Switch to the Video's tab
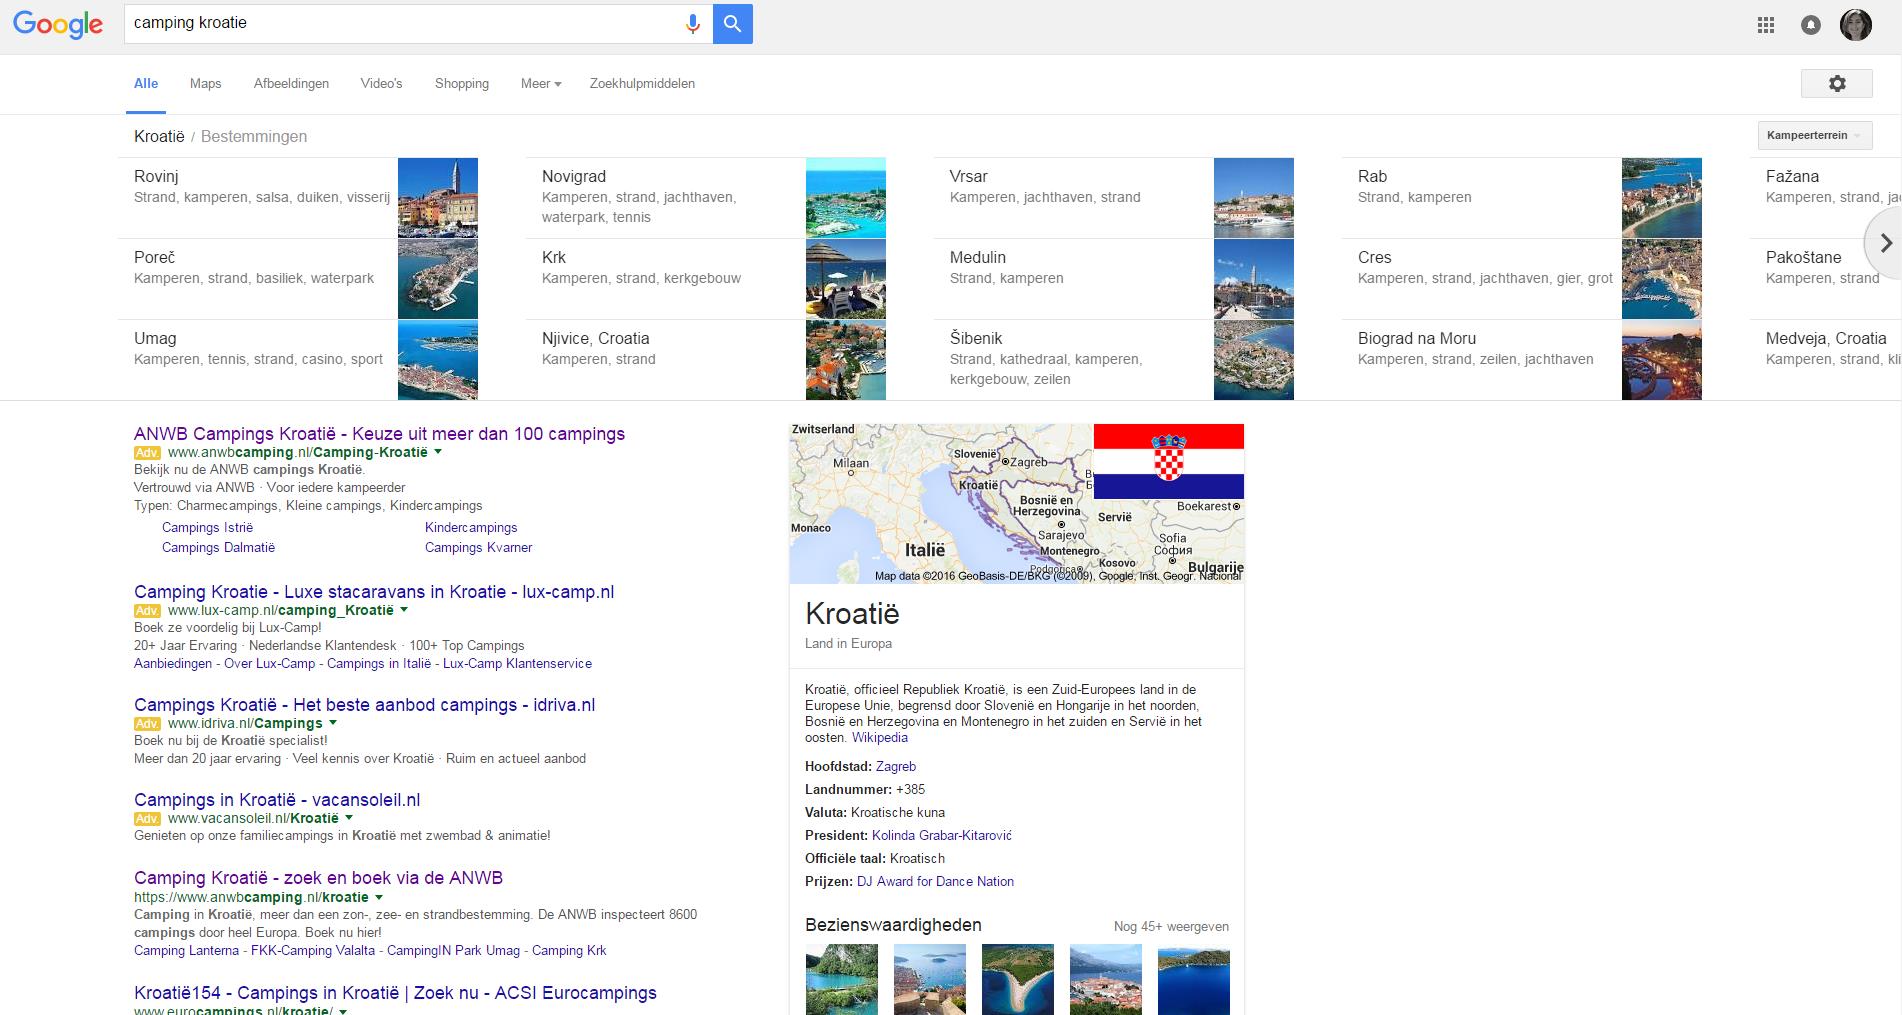The width and height of the screenshot is (1902, 1015). 382,84
